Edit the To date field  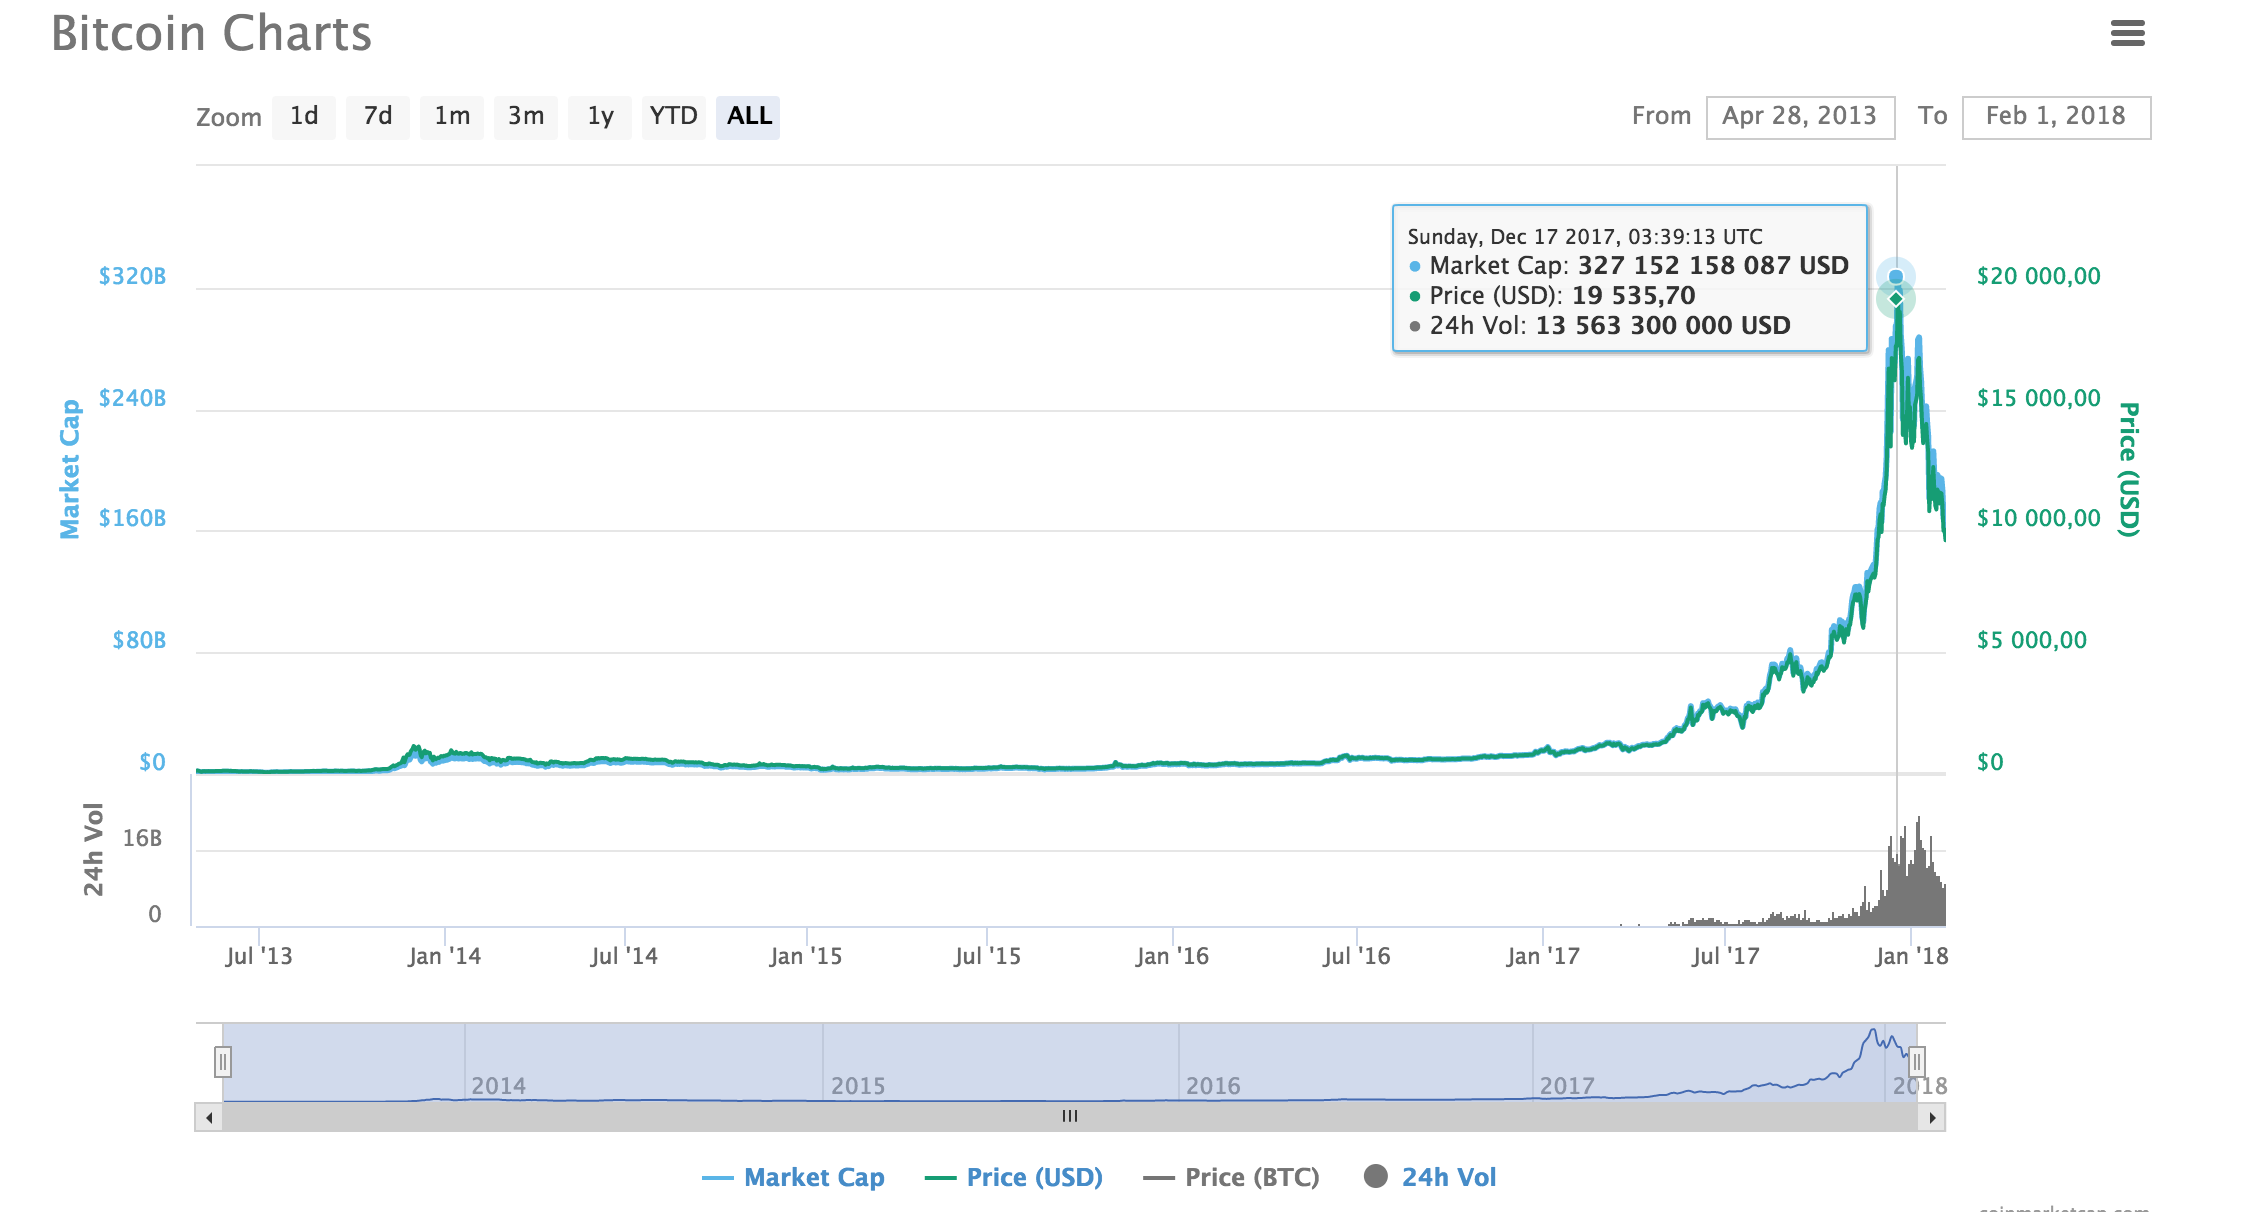2056,117
